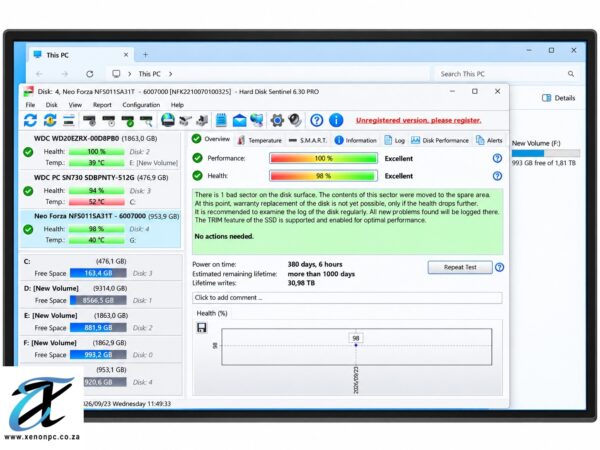600x450 pixels.
Task: Click the refresh button in This PC window
Action: 90,74
